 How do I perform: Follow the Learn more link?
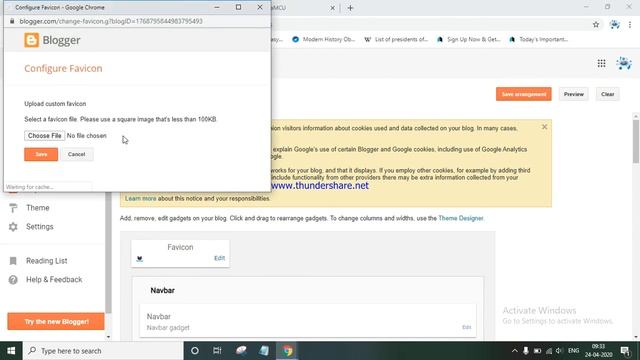140,198
